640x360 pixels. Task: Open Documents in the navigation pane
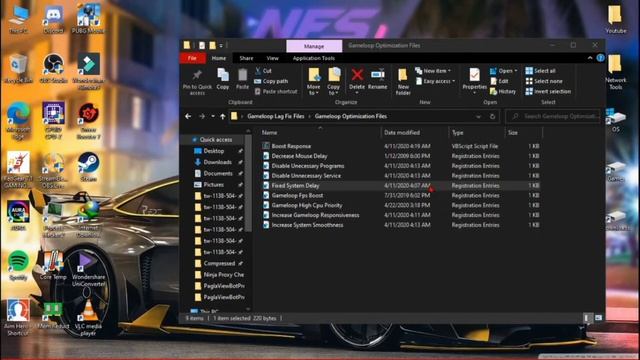pos(218,173)
